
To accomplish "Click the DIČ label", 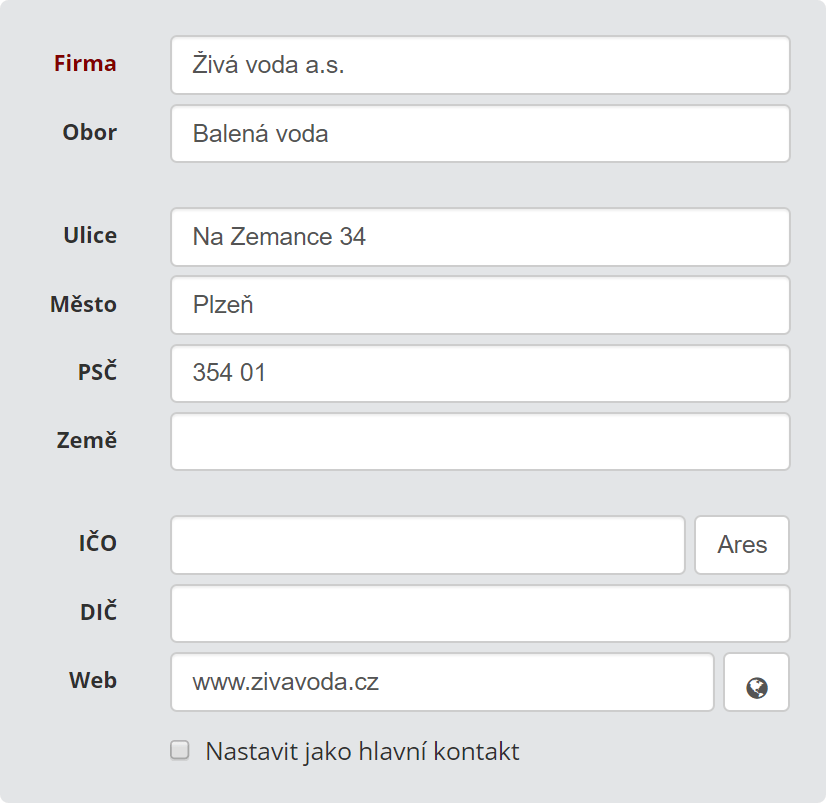I will (x=99, y=611).
